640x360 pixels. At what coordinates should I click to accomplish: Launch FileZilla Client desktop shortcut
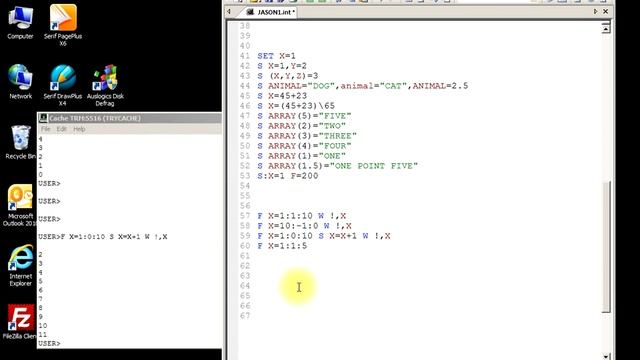point(20,322)
